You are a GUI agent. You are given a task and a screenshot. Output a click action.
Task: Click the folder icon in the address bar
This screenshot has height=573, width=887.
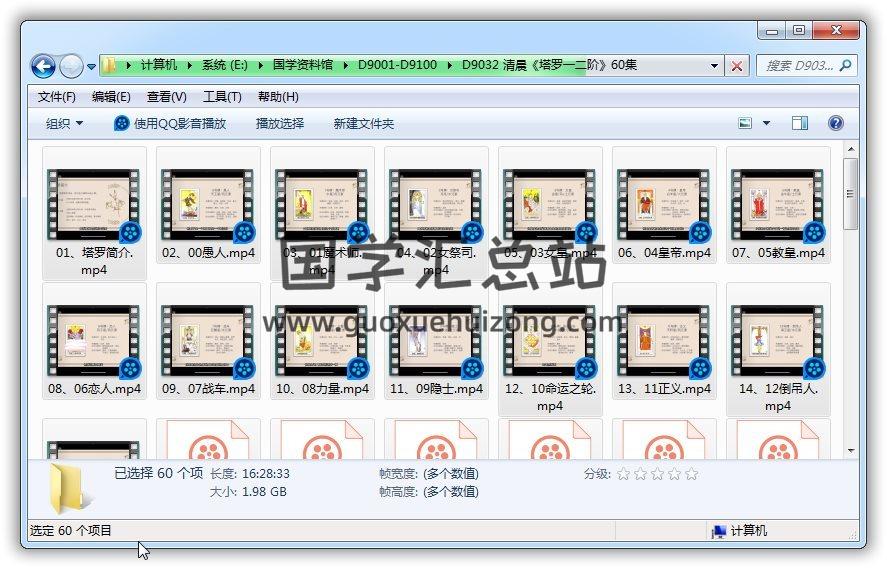109,66
